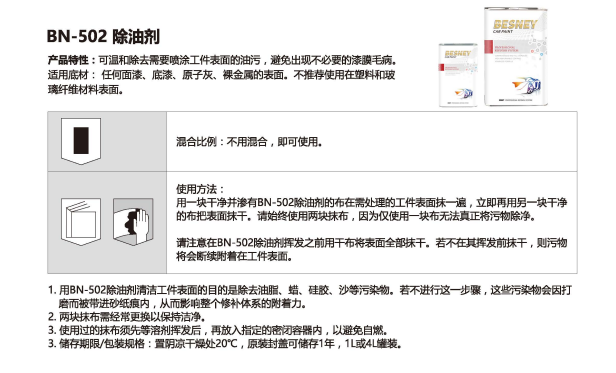
Task: Click the title BN-502 除油剂
Action: tap(103, 36)
